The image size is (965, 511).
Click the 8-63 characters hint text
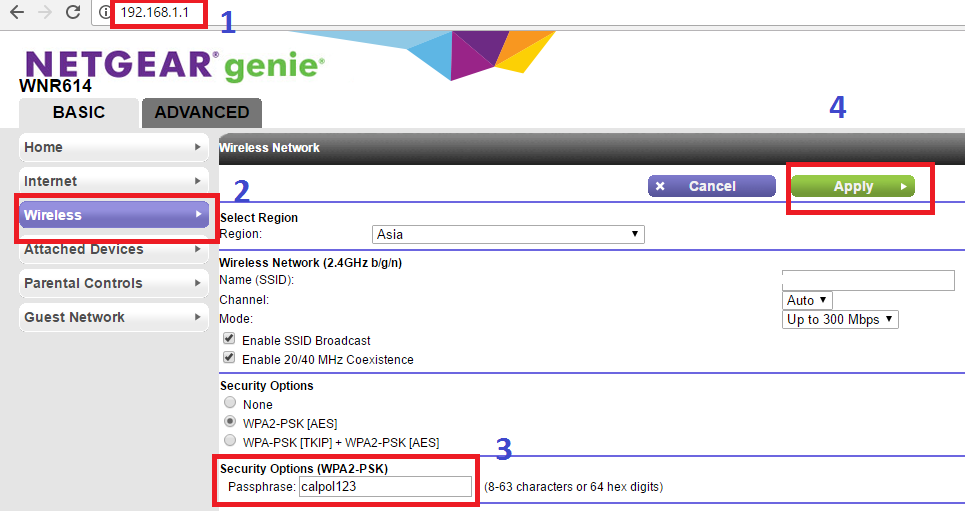point(574,487)
